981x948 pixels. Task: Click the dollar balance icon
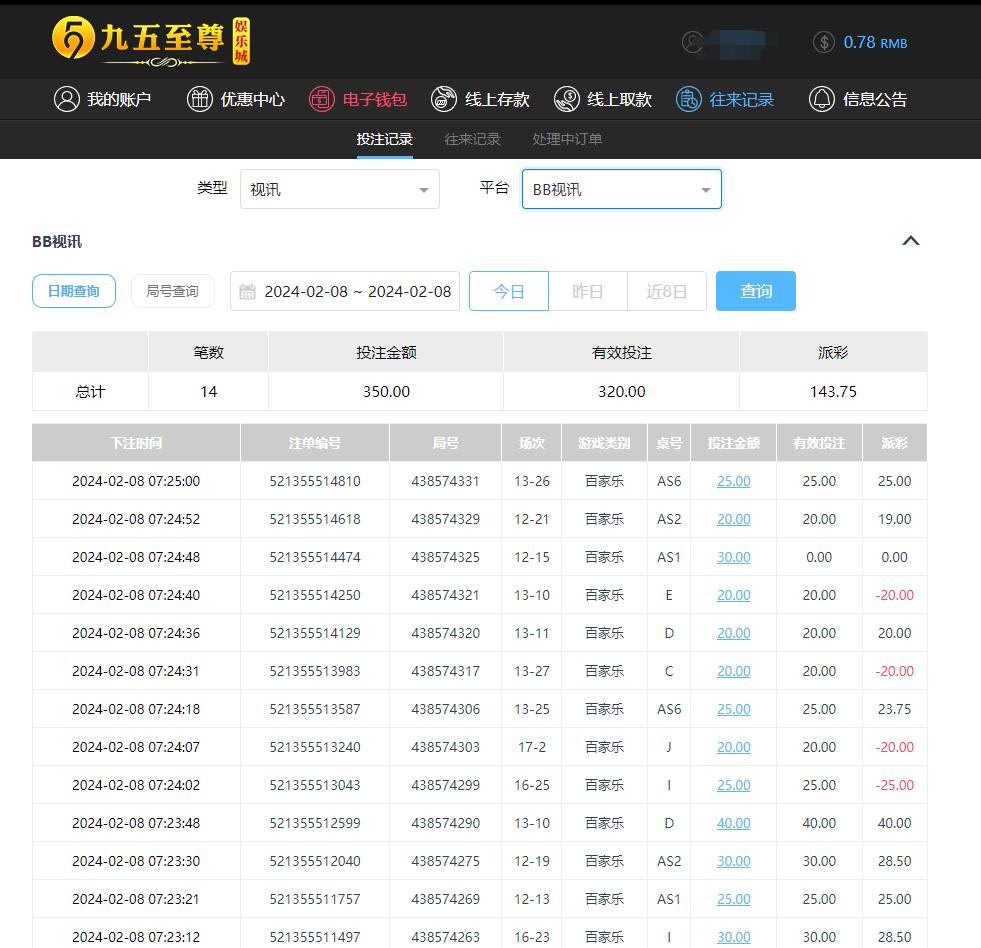click(x=823, y=43)
